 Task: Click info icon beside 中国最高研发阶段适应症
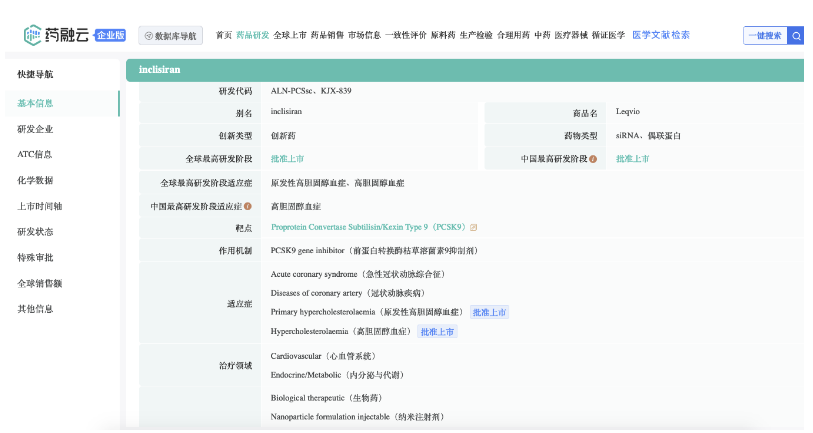(x=248, y=206)
